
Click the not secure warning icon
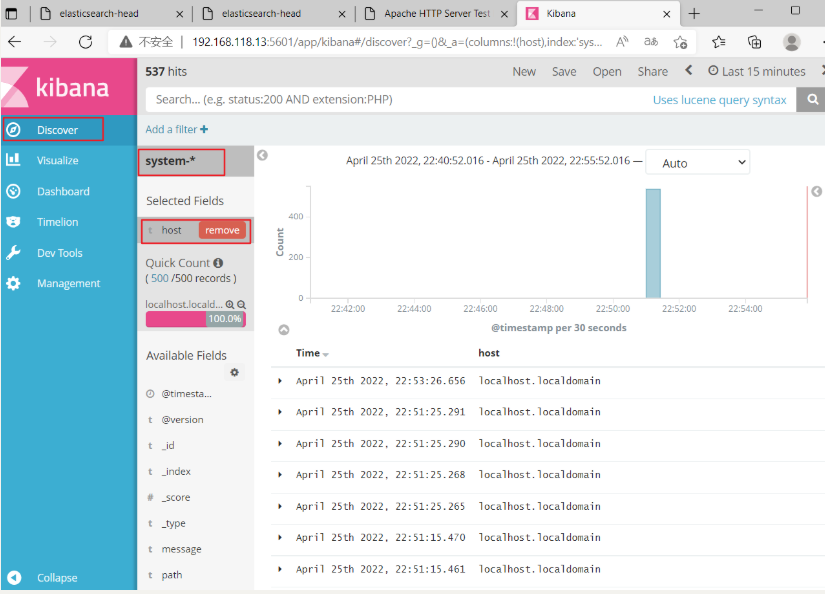click(126, 42)
